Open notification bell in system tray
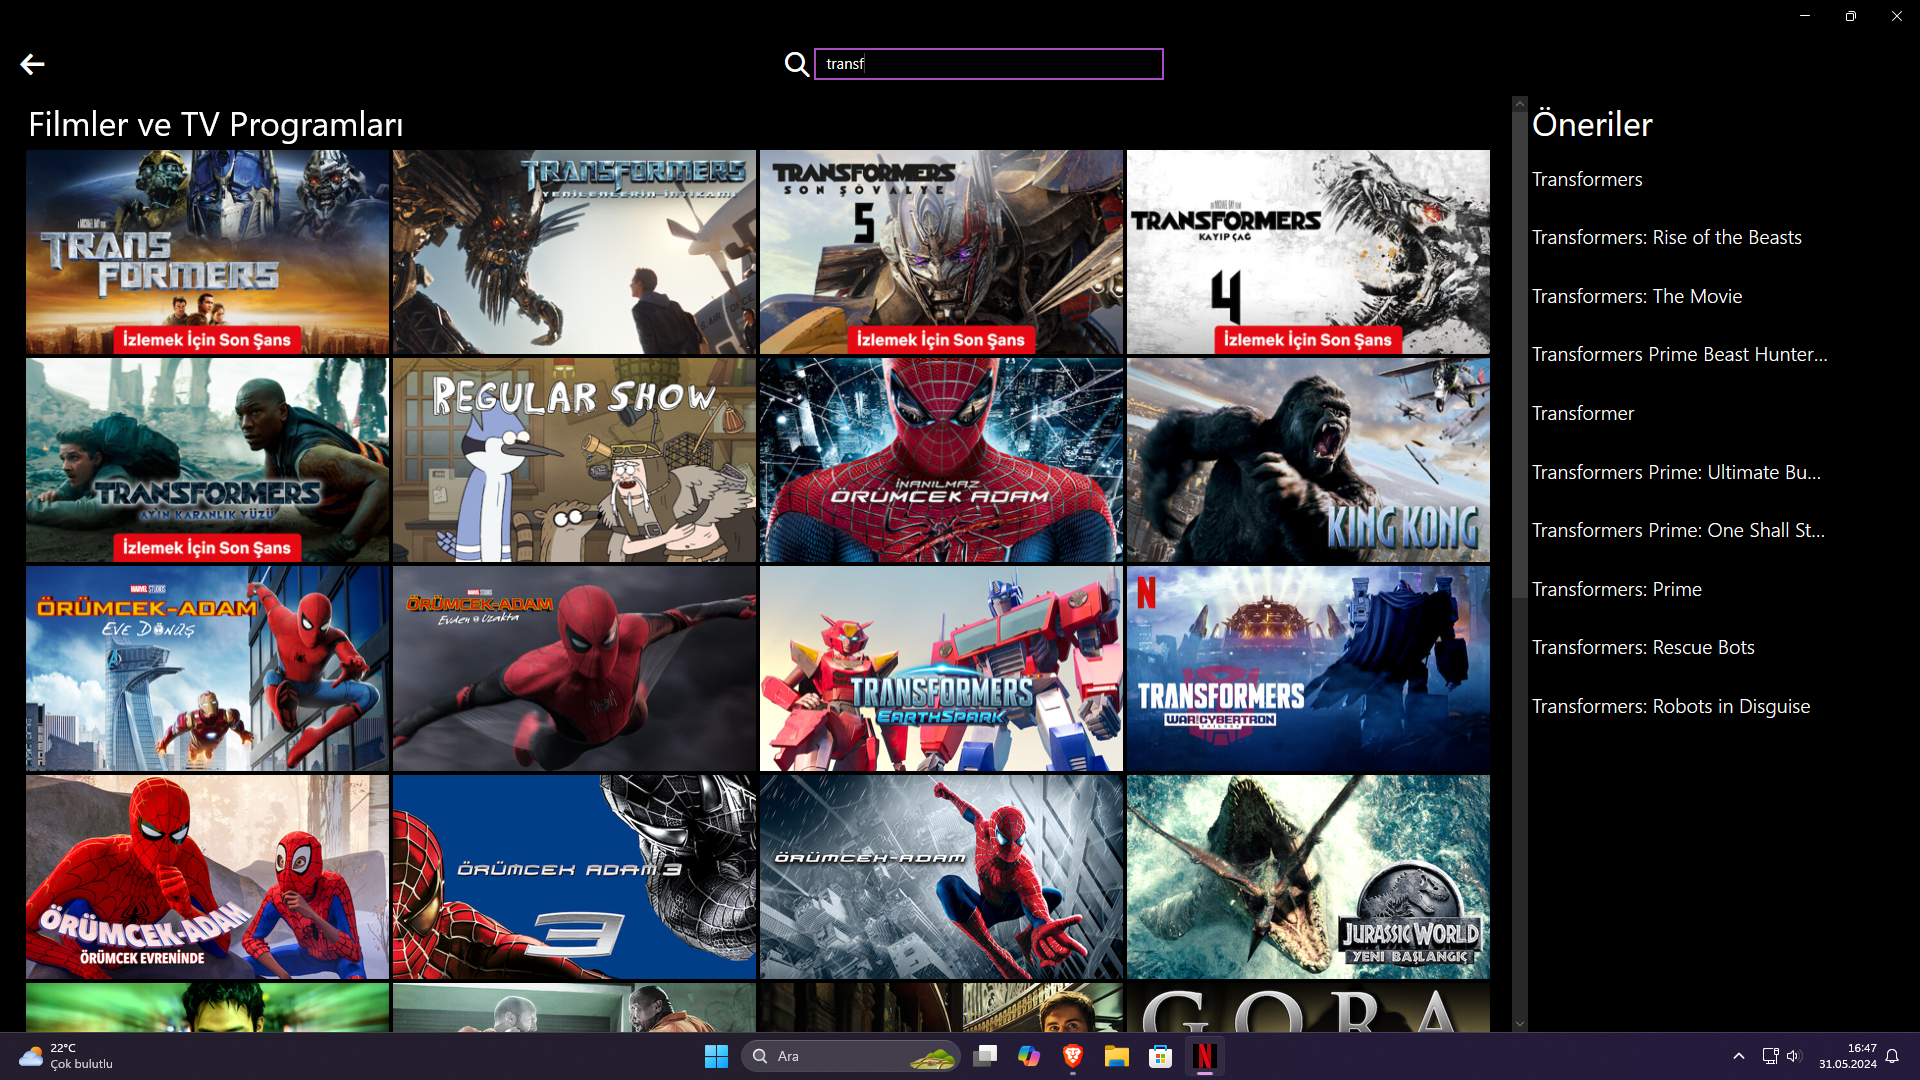This screenshot has width=1920, height=1080. tap(1892, 1056)
